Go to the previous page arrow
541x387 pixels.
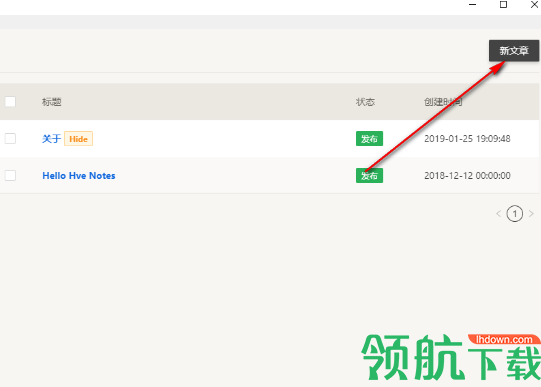(x=499, y=214)
